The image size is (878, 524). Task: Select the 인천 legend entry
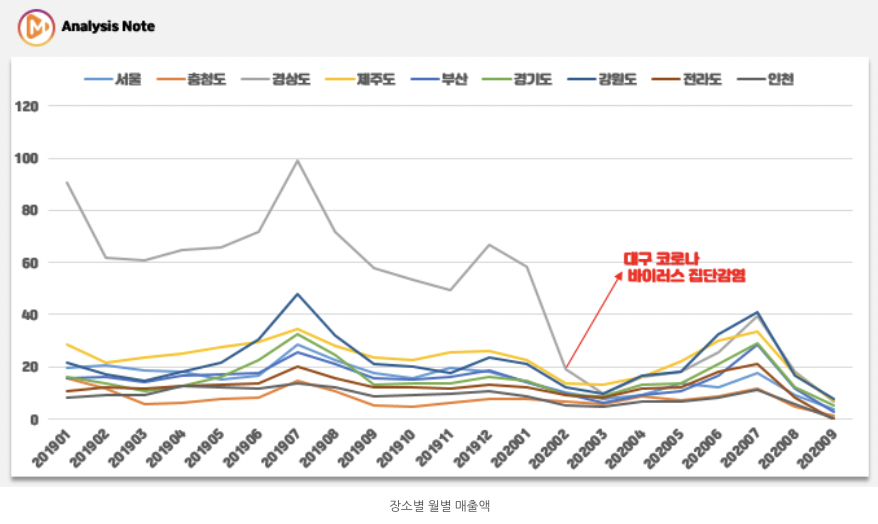pyautogui.click(x=765, y=79)
